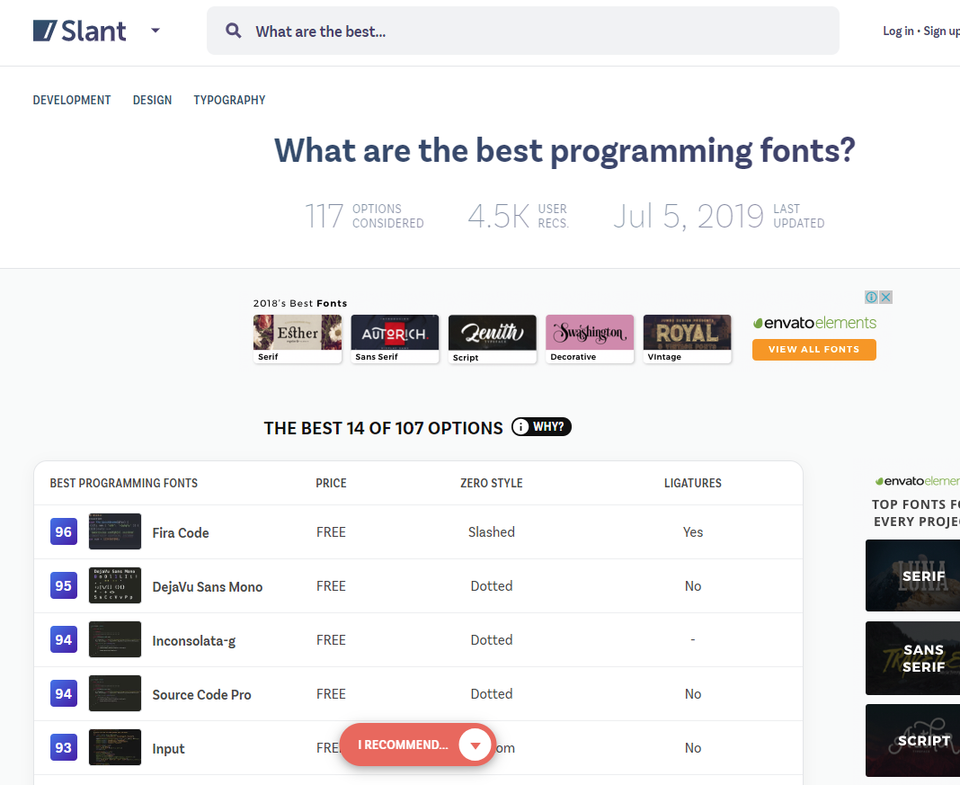Close the banner ad with X icon

pos(885,297)
